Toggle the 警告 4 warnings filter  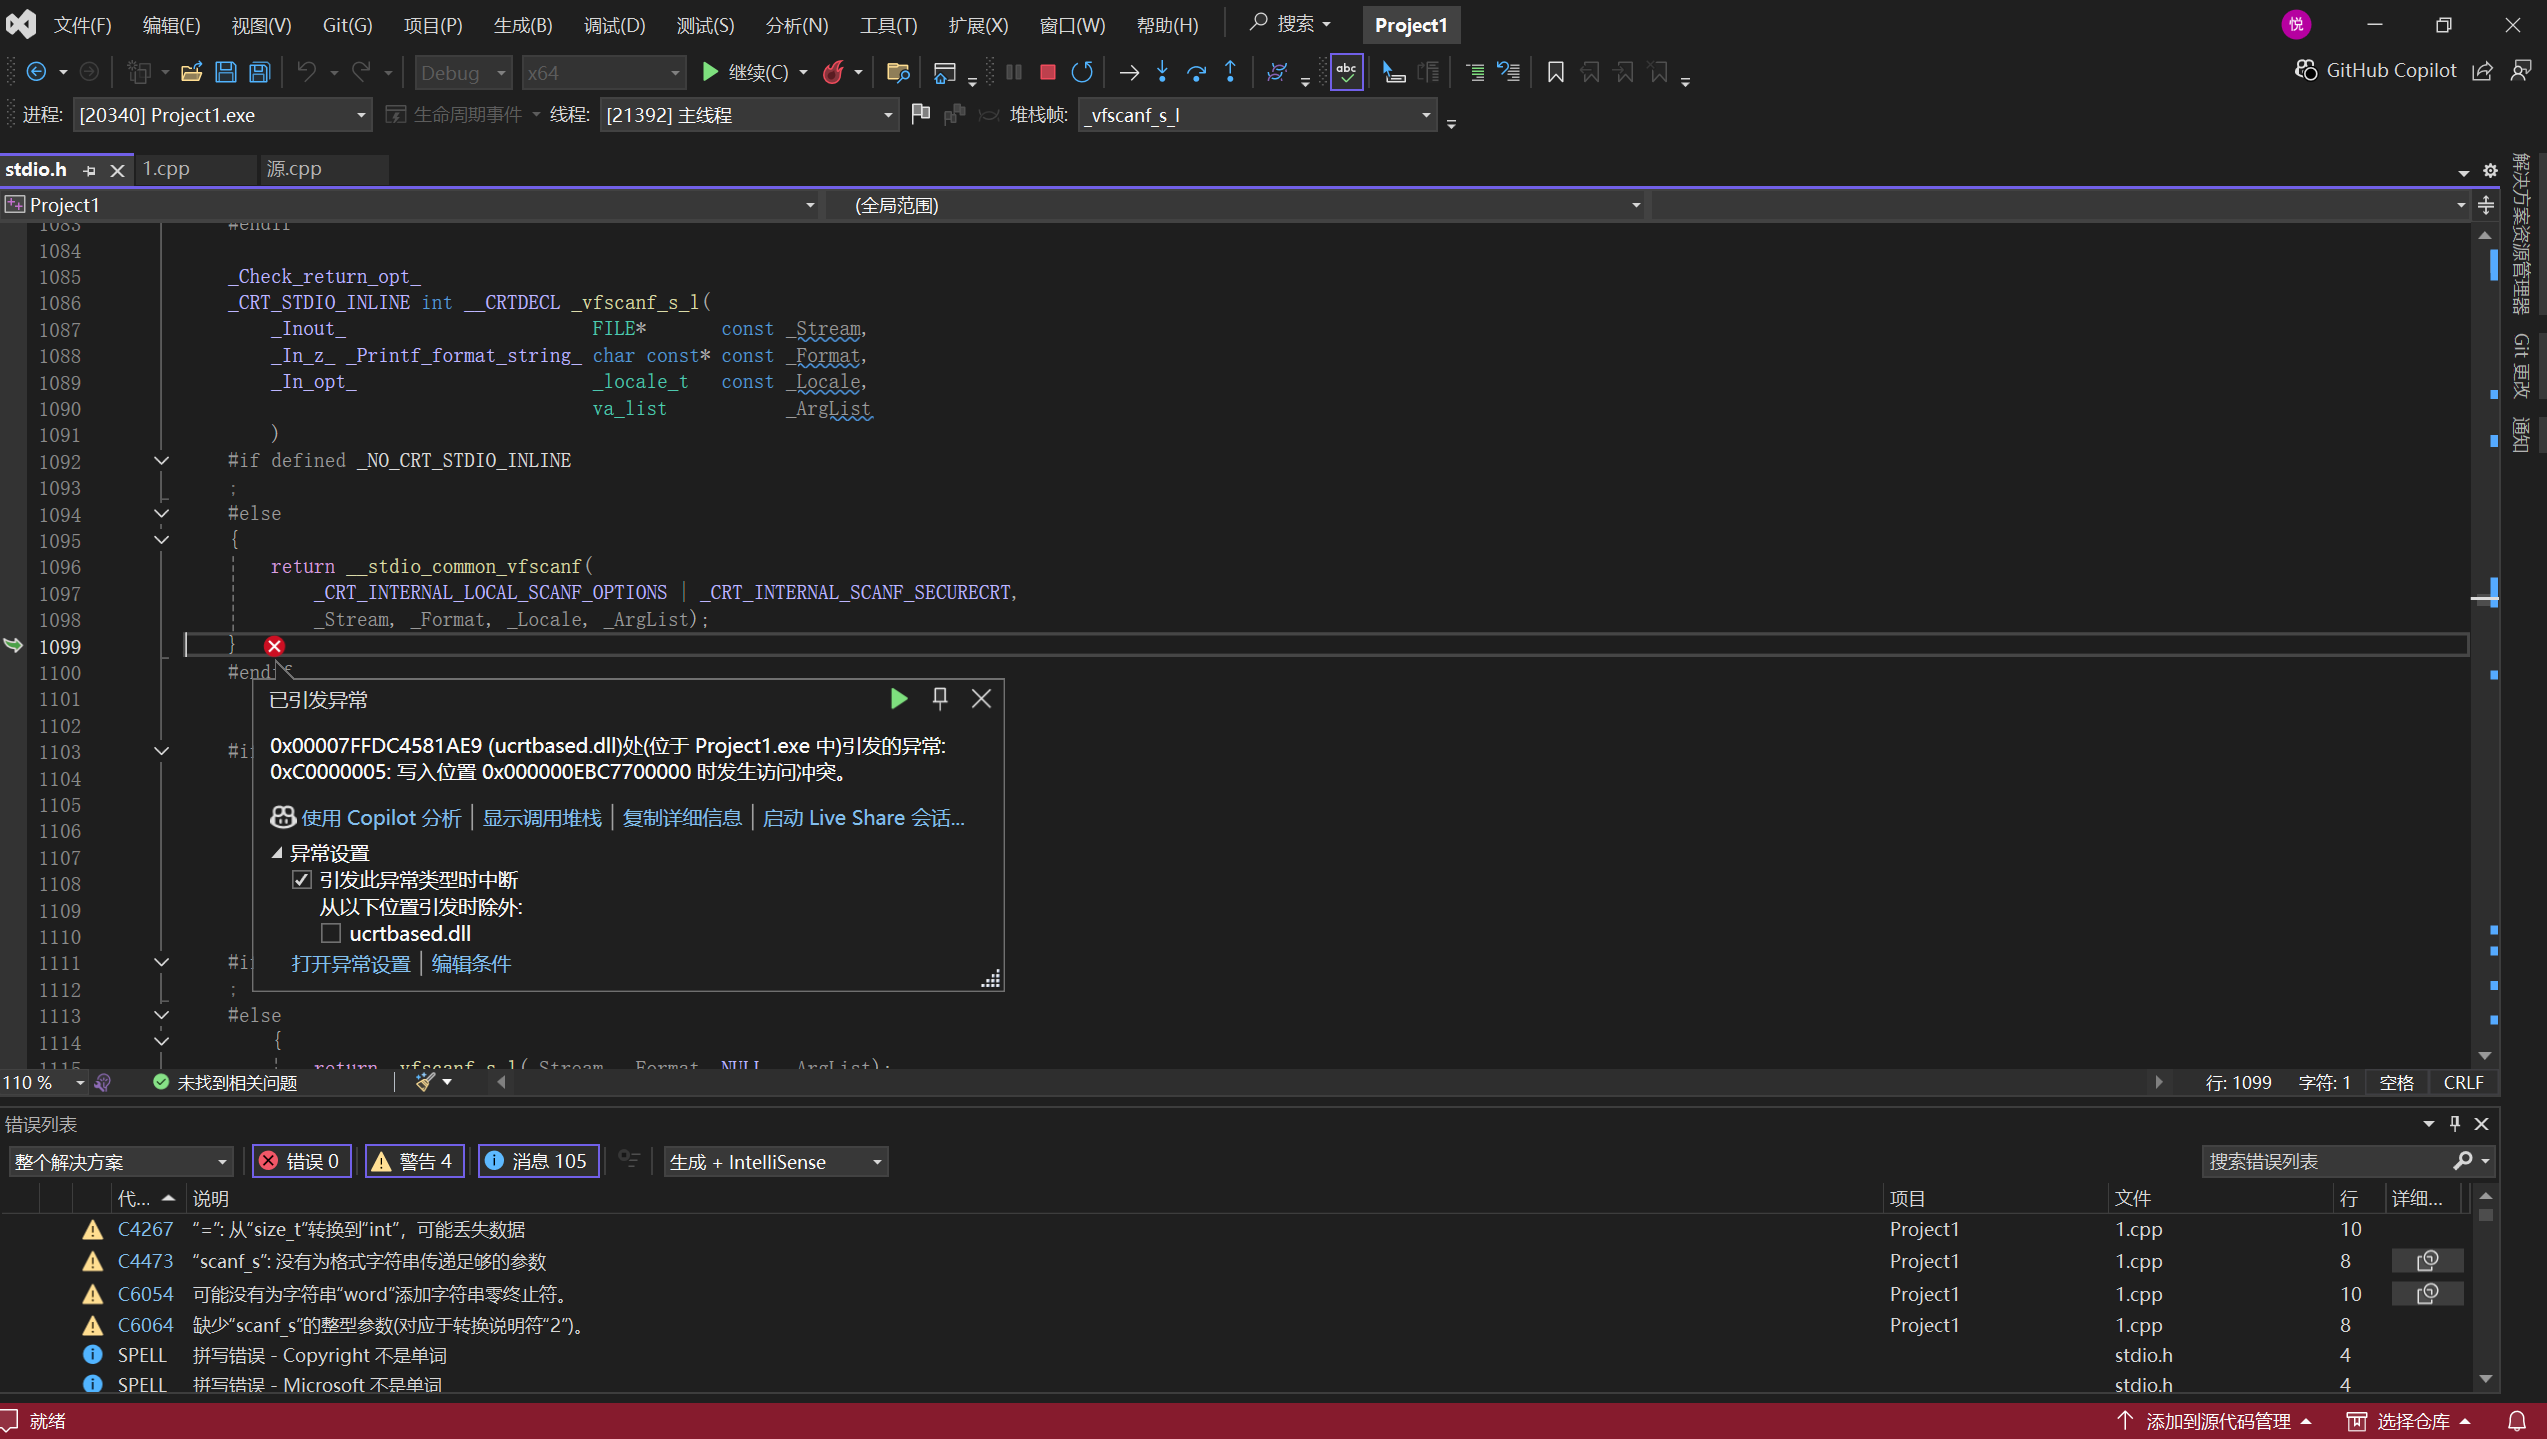(x=414, y=1161)
